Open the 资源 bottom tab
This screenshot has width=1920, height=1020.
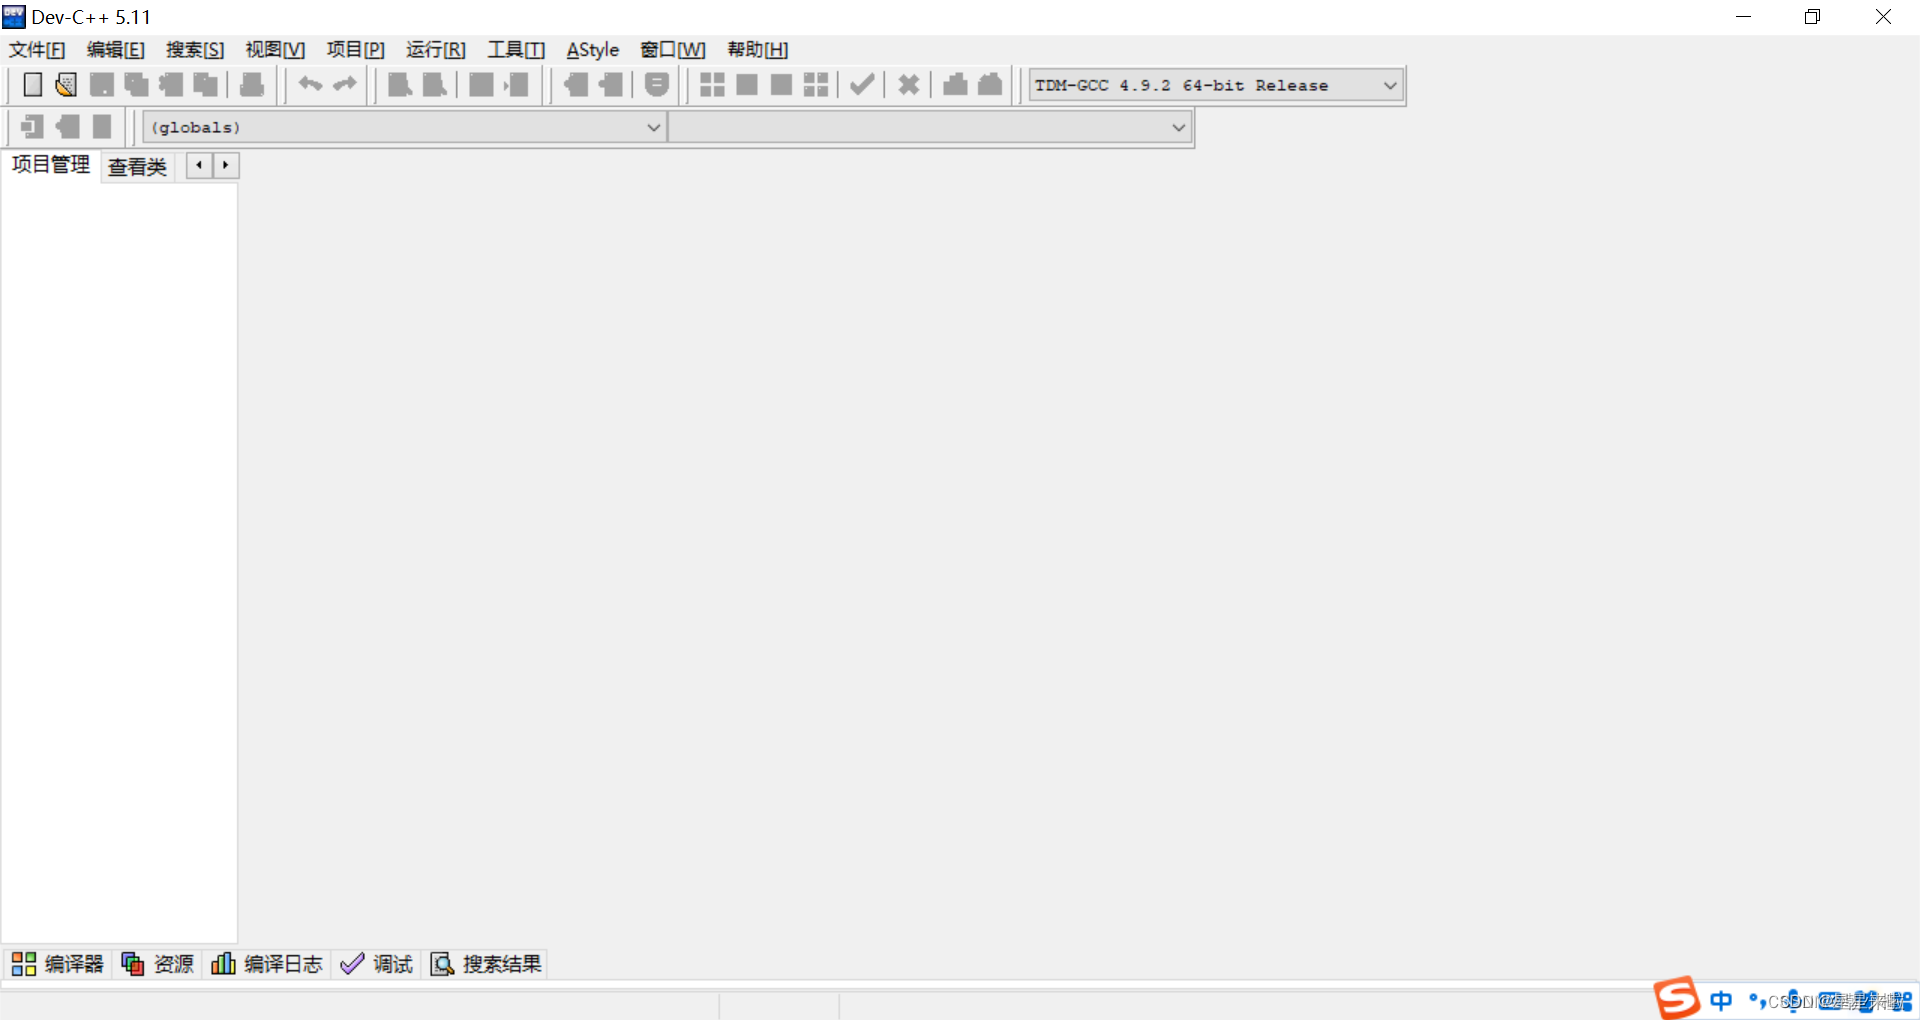click(158, 964)
